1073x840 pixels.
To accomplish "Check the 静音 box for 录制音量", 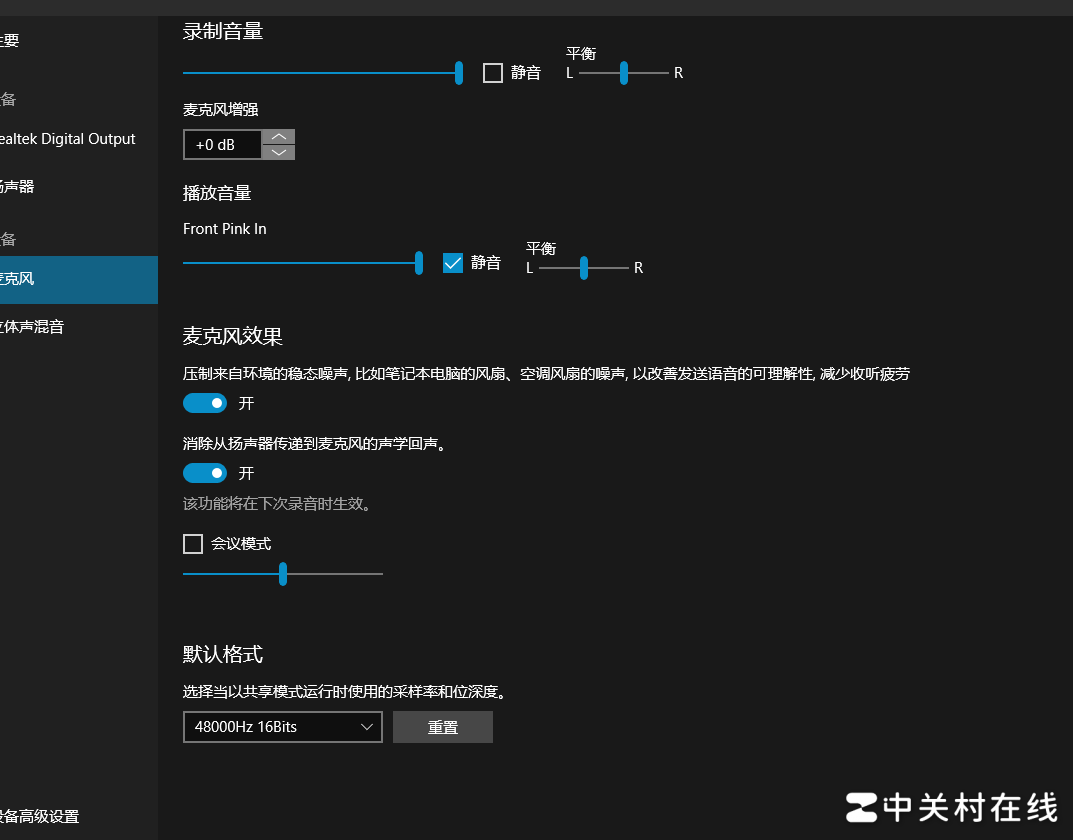I will [493, 73].
